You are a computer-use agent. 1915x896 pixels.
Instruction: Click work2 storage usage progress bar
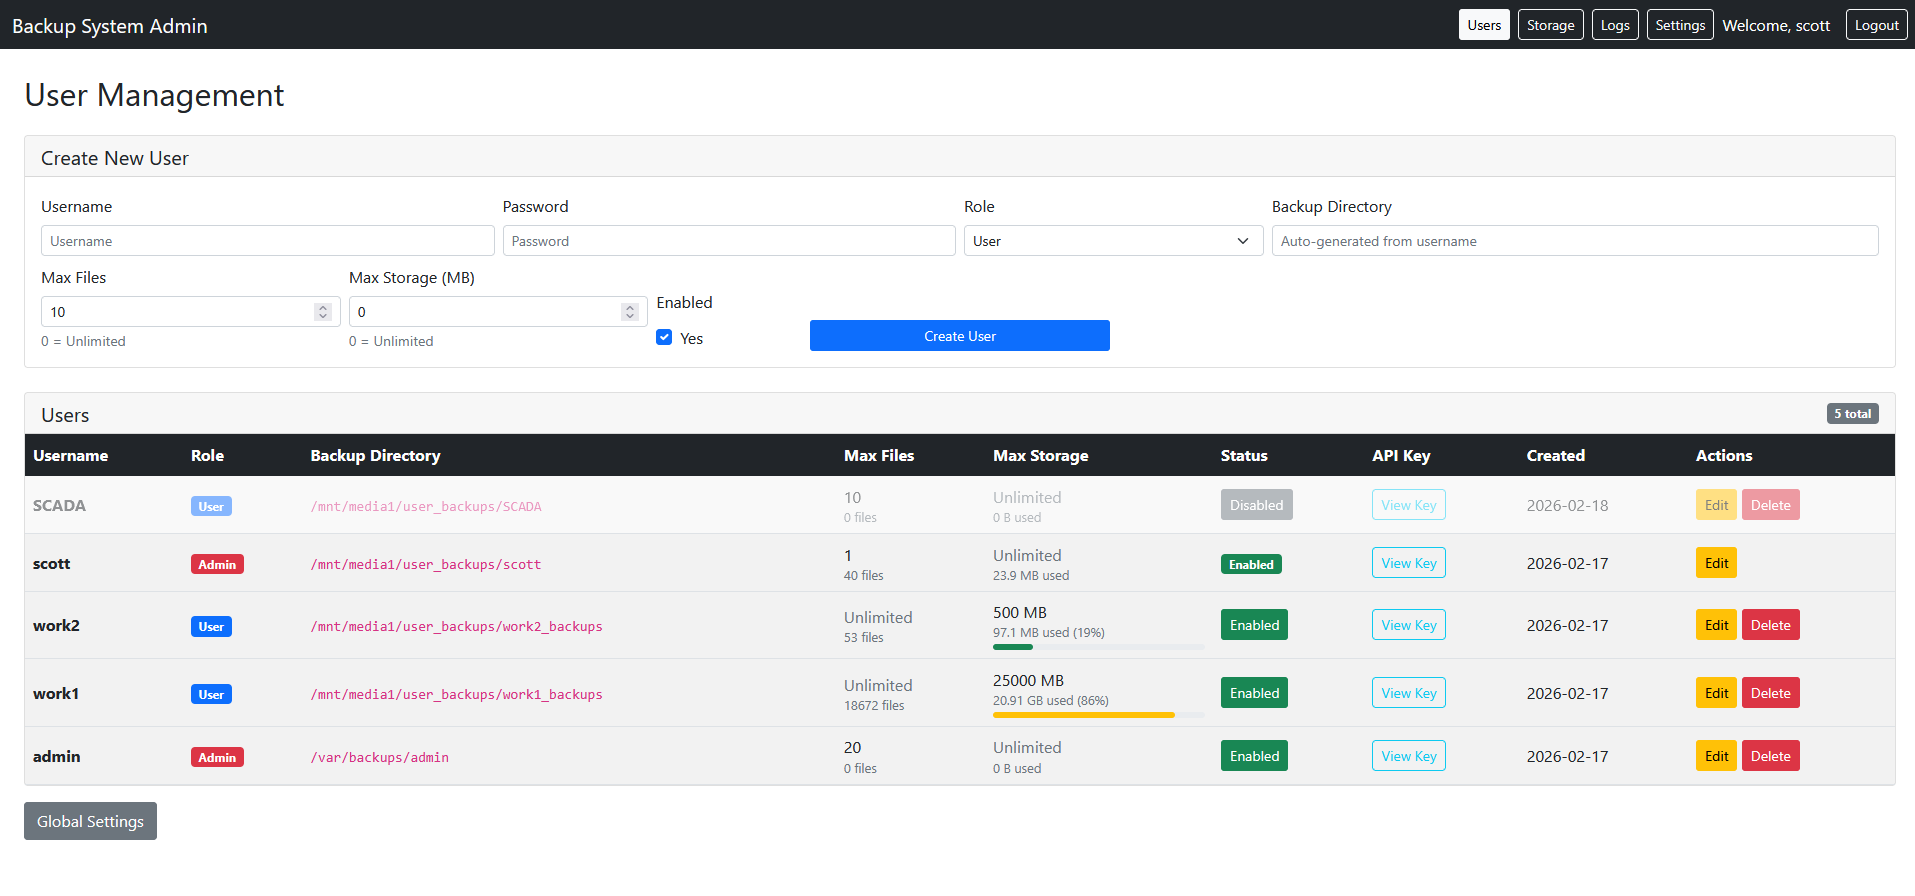tap(1098, 647)
